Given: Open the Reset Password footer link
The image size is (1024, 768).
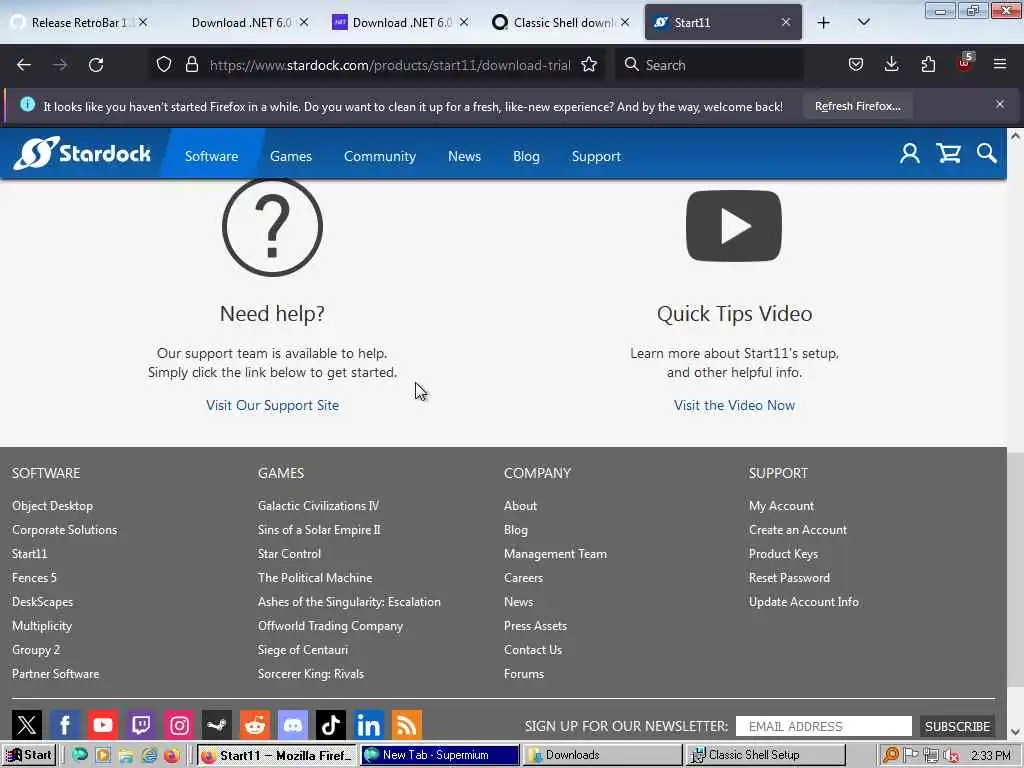Looking at the screenshot, I should coord(789,577).
